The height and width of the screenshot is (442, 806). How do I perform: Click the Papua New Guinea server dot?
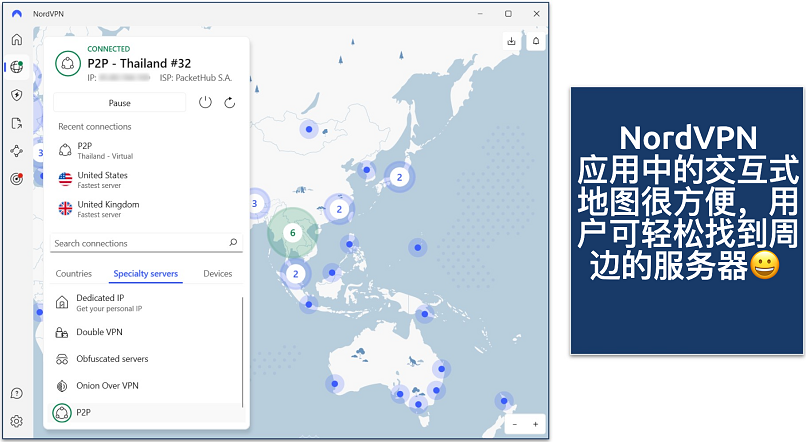(425, 314)
